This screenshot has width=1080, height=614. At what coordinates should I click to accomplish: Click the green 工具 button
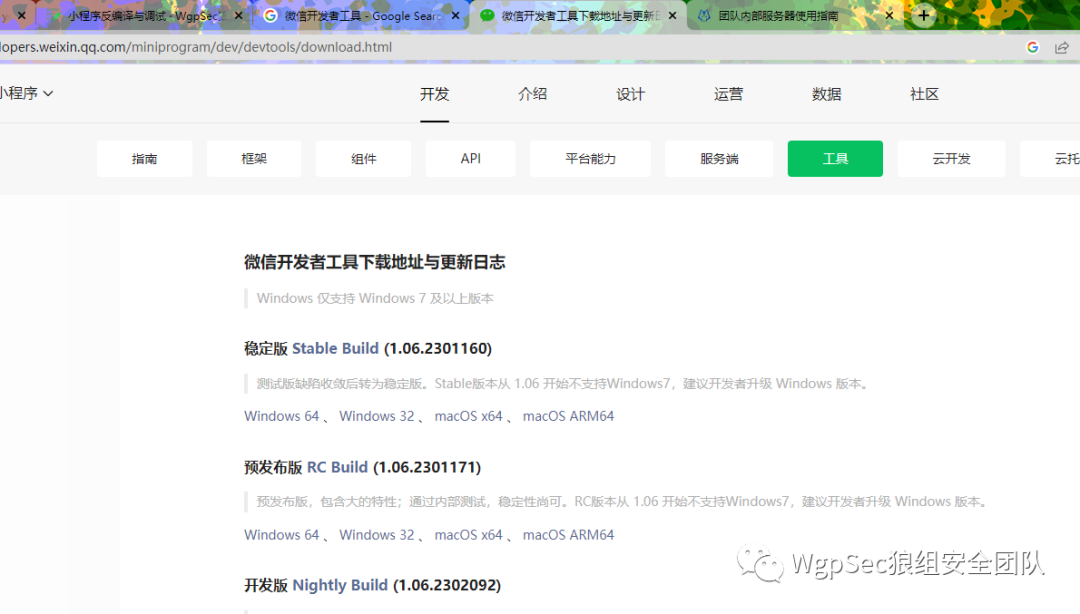pos(835,158)
